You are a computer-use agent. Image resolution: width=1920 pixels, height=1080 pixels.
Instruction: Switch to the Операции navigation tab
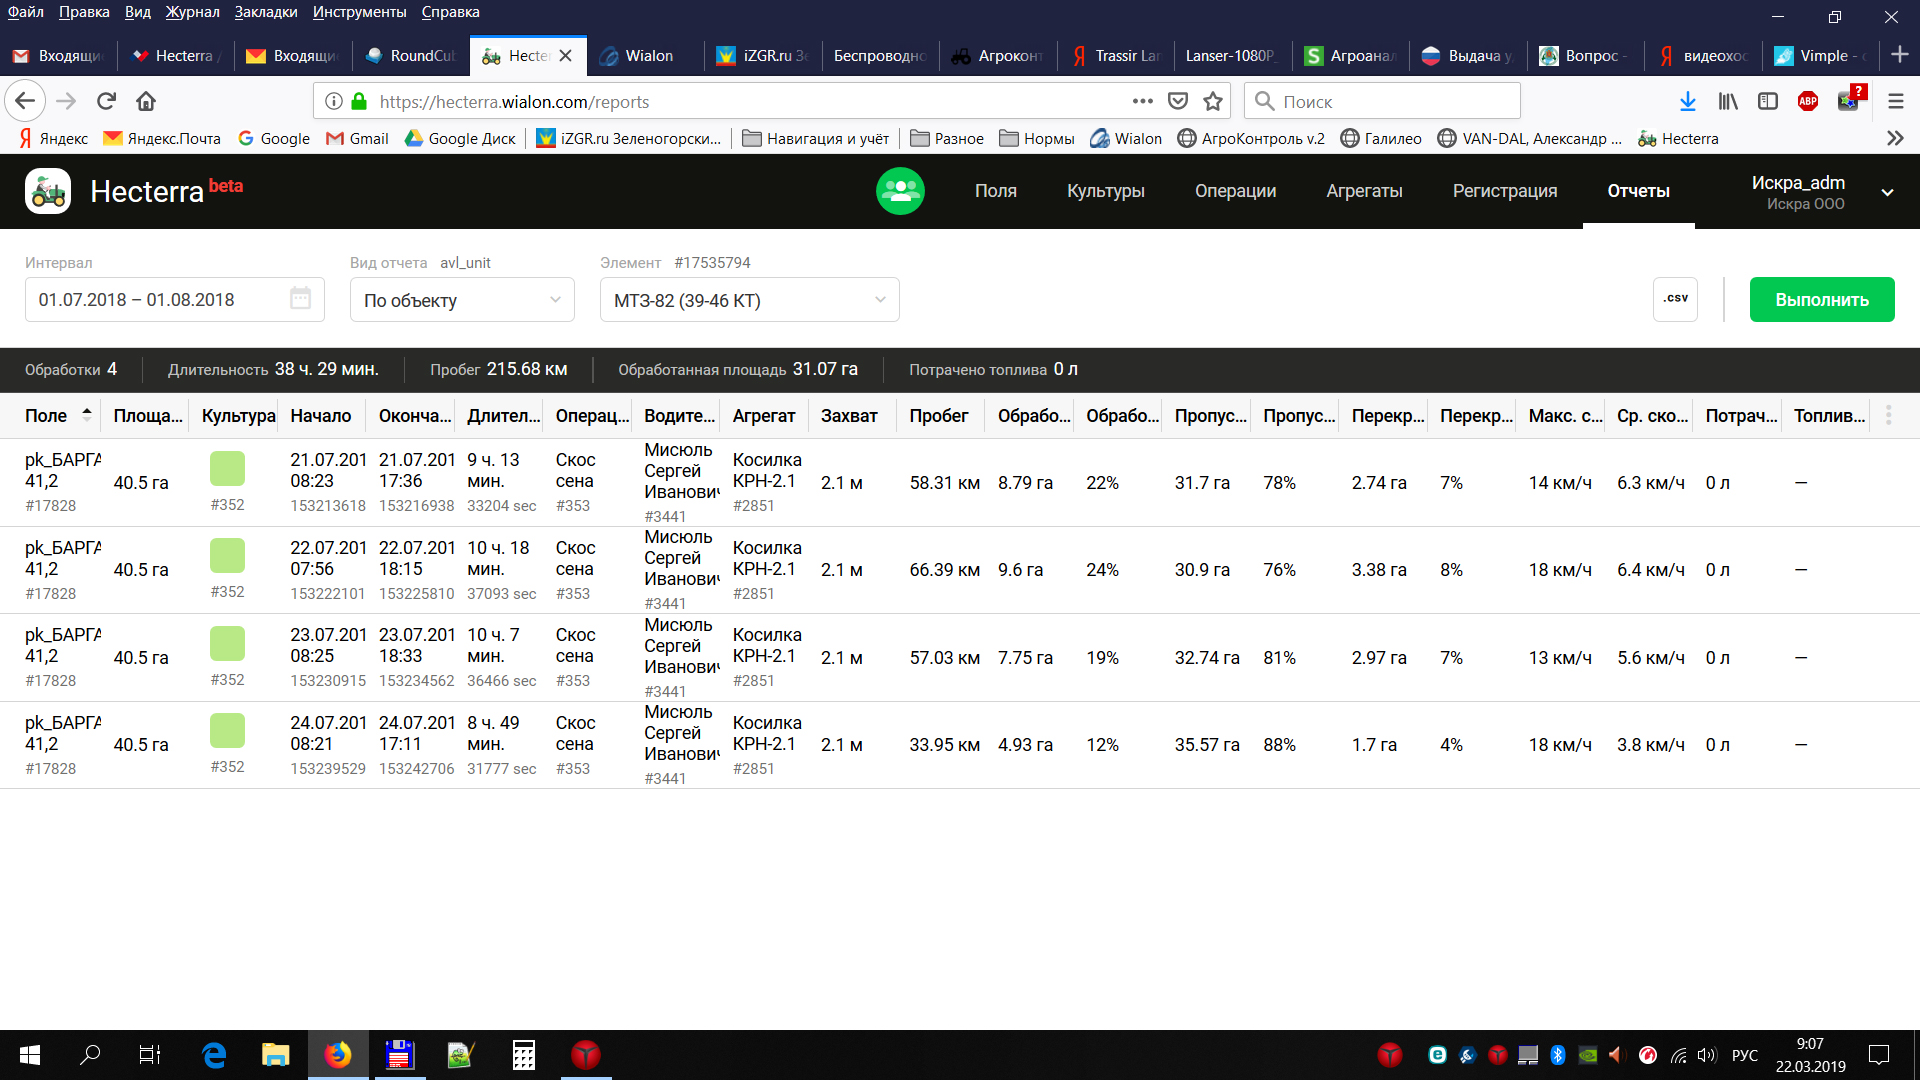(x=1235, y=191)
